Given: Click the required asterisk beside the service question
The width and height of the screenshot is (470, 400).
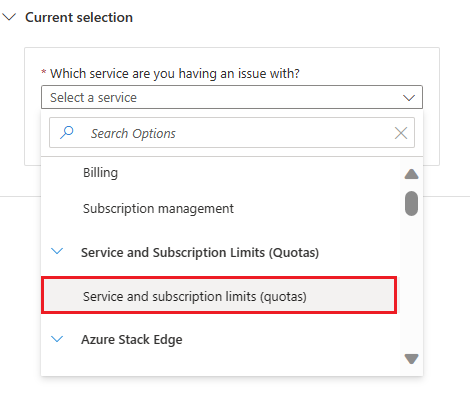Looking at the screenshot, I should [x=44, y=71].
